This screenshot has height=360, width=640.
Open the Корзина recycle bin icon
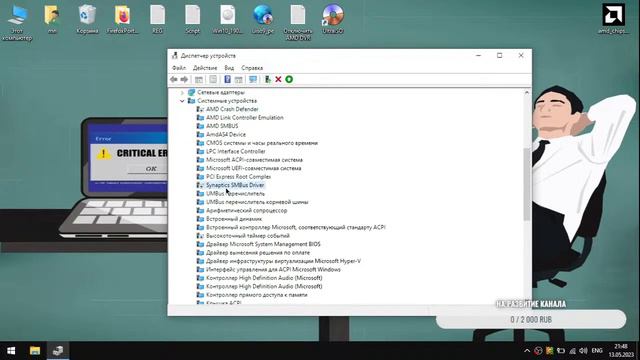[x=87, y=20]
